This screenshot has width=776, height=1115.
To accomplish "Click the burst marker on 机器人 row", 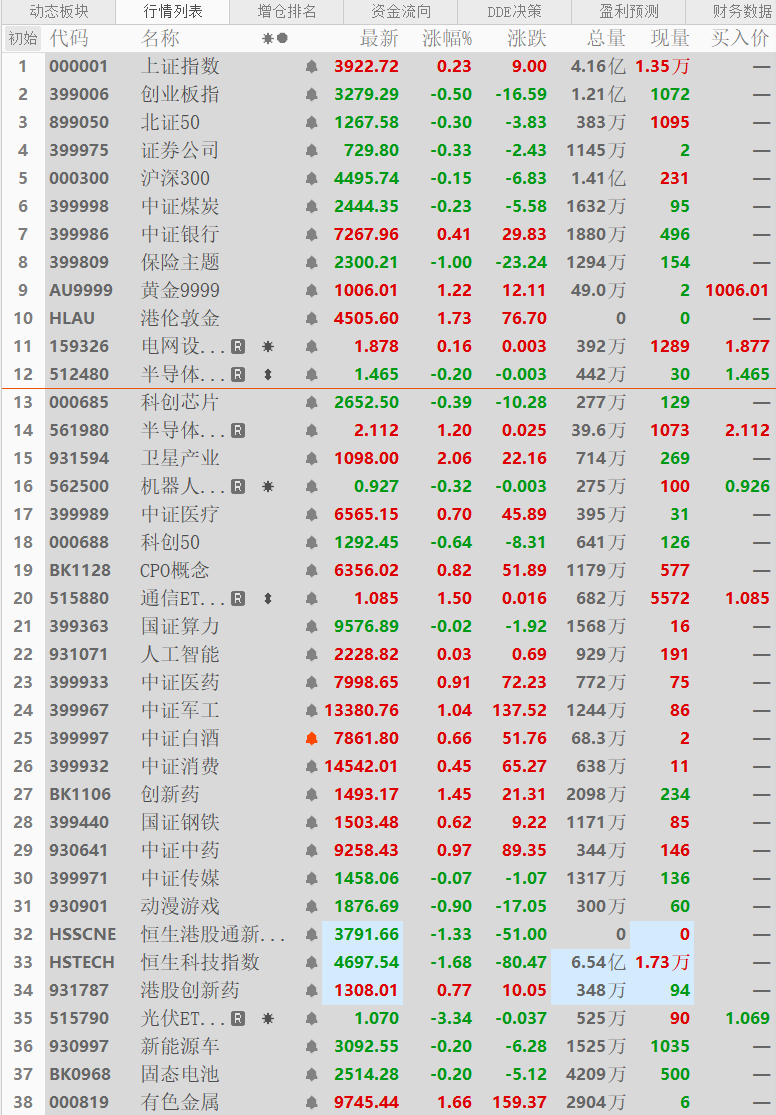I will point(268,487).
